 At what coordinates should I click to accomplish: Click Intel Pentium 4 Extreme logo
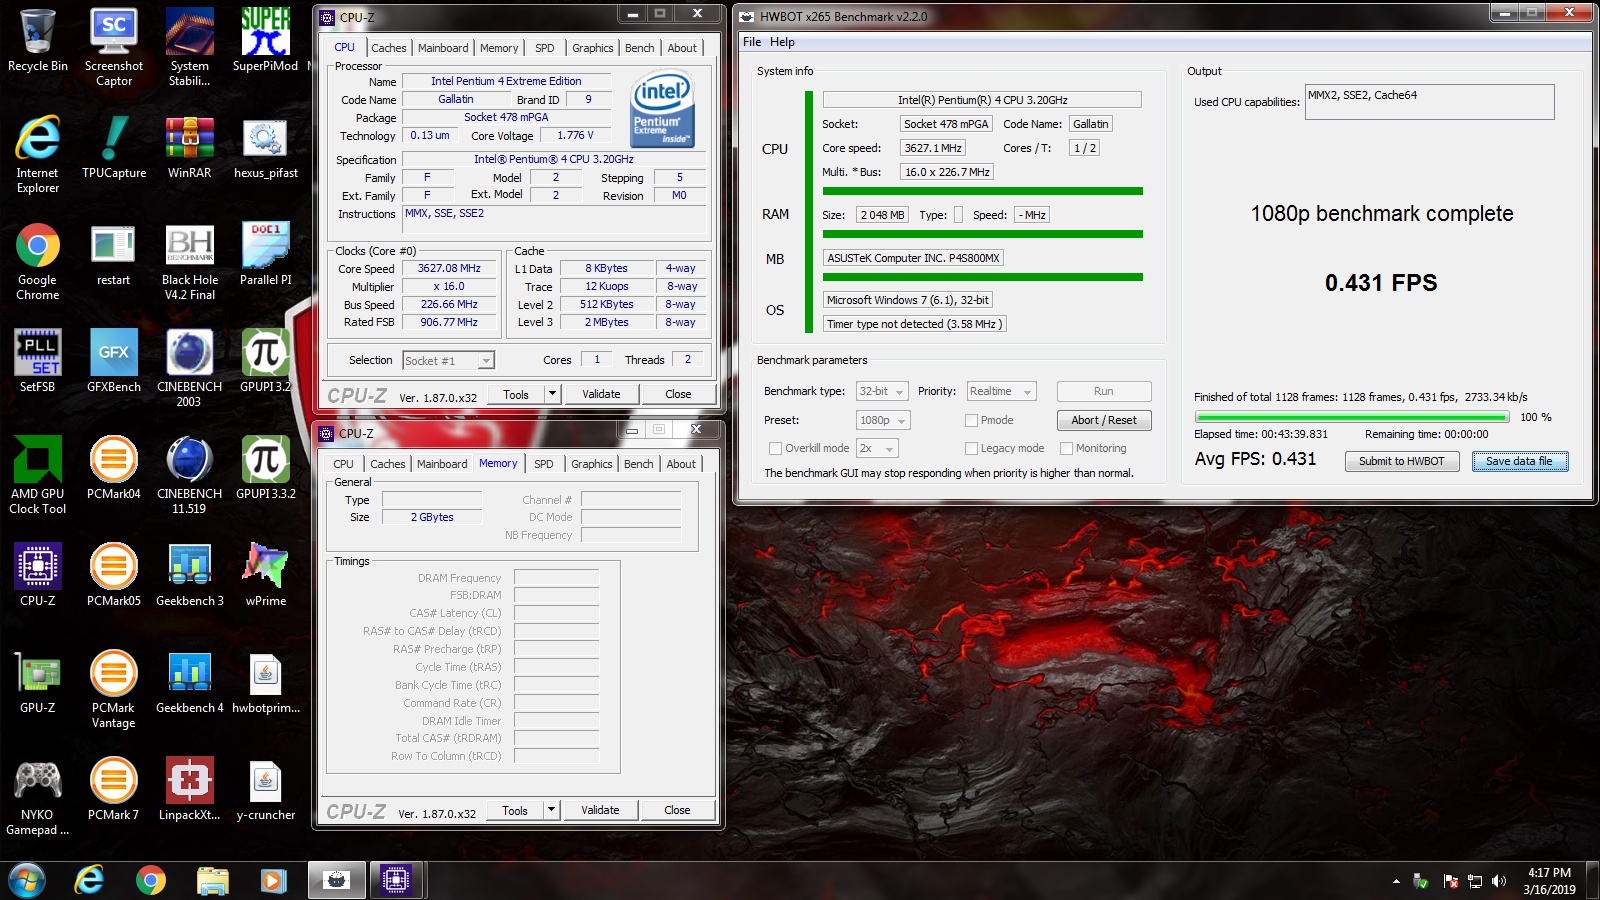pos(662,109)
